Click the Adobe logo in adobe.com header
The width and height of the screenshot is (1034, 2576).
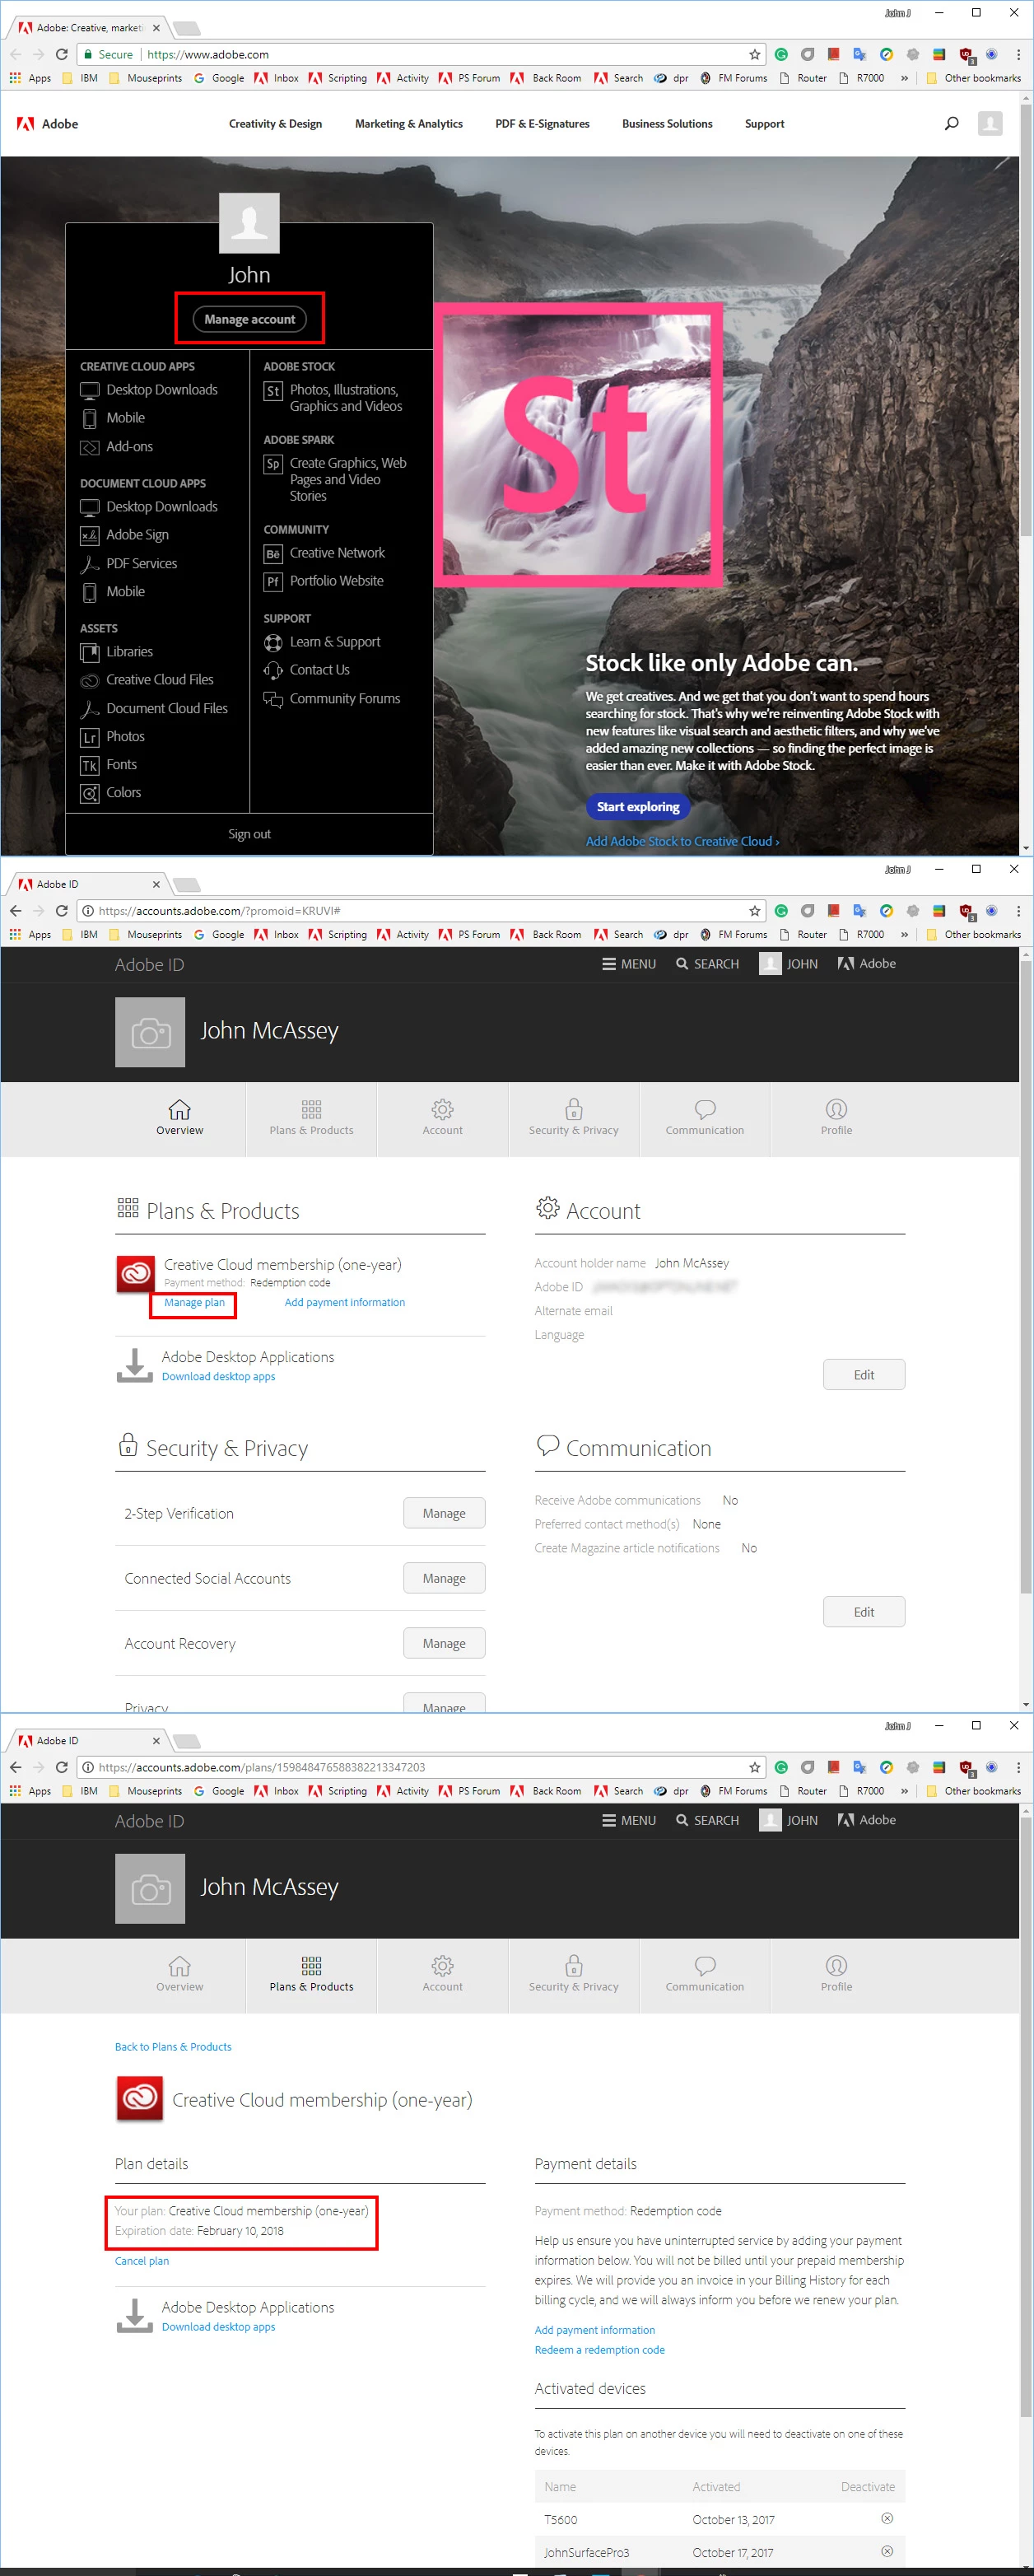pyautogui.click(x=47, y=124)
